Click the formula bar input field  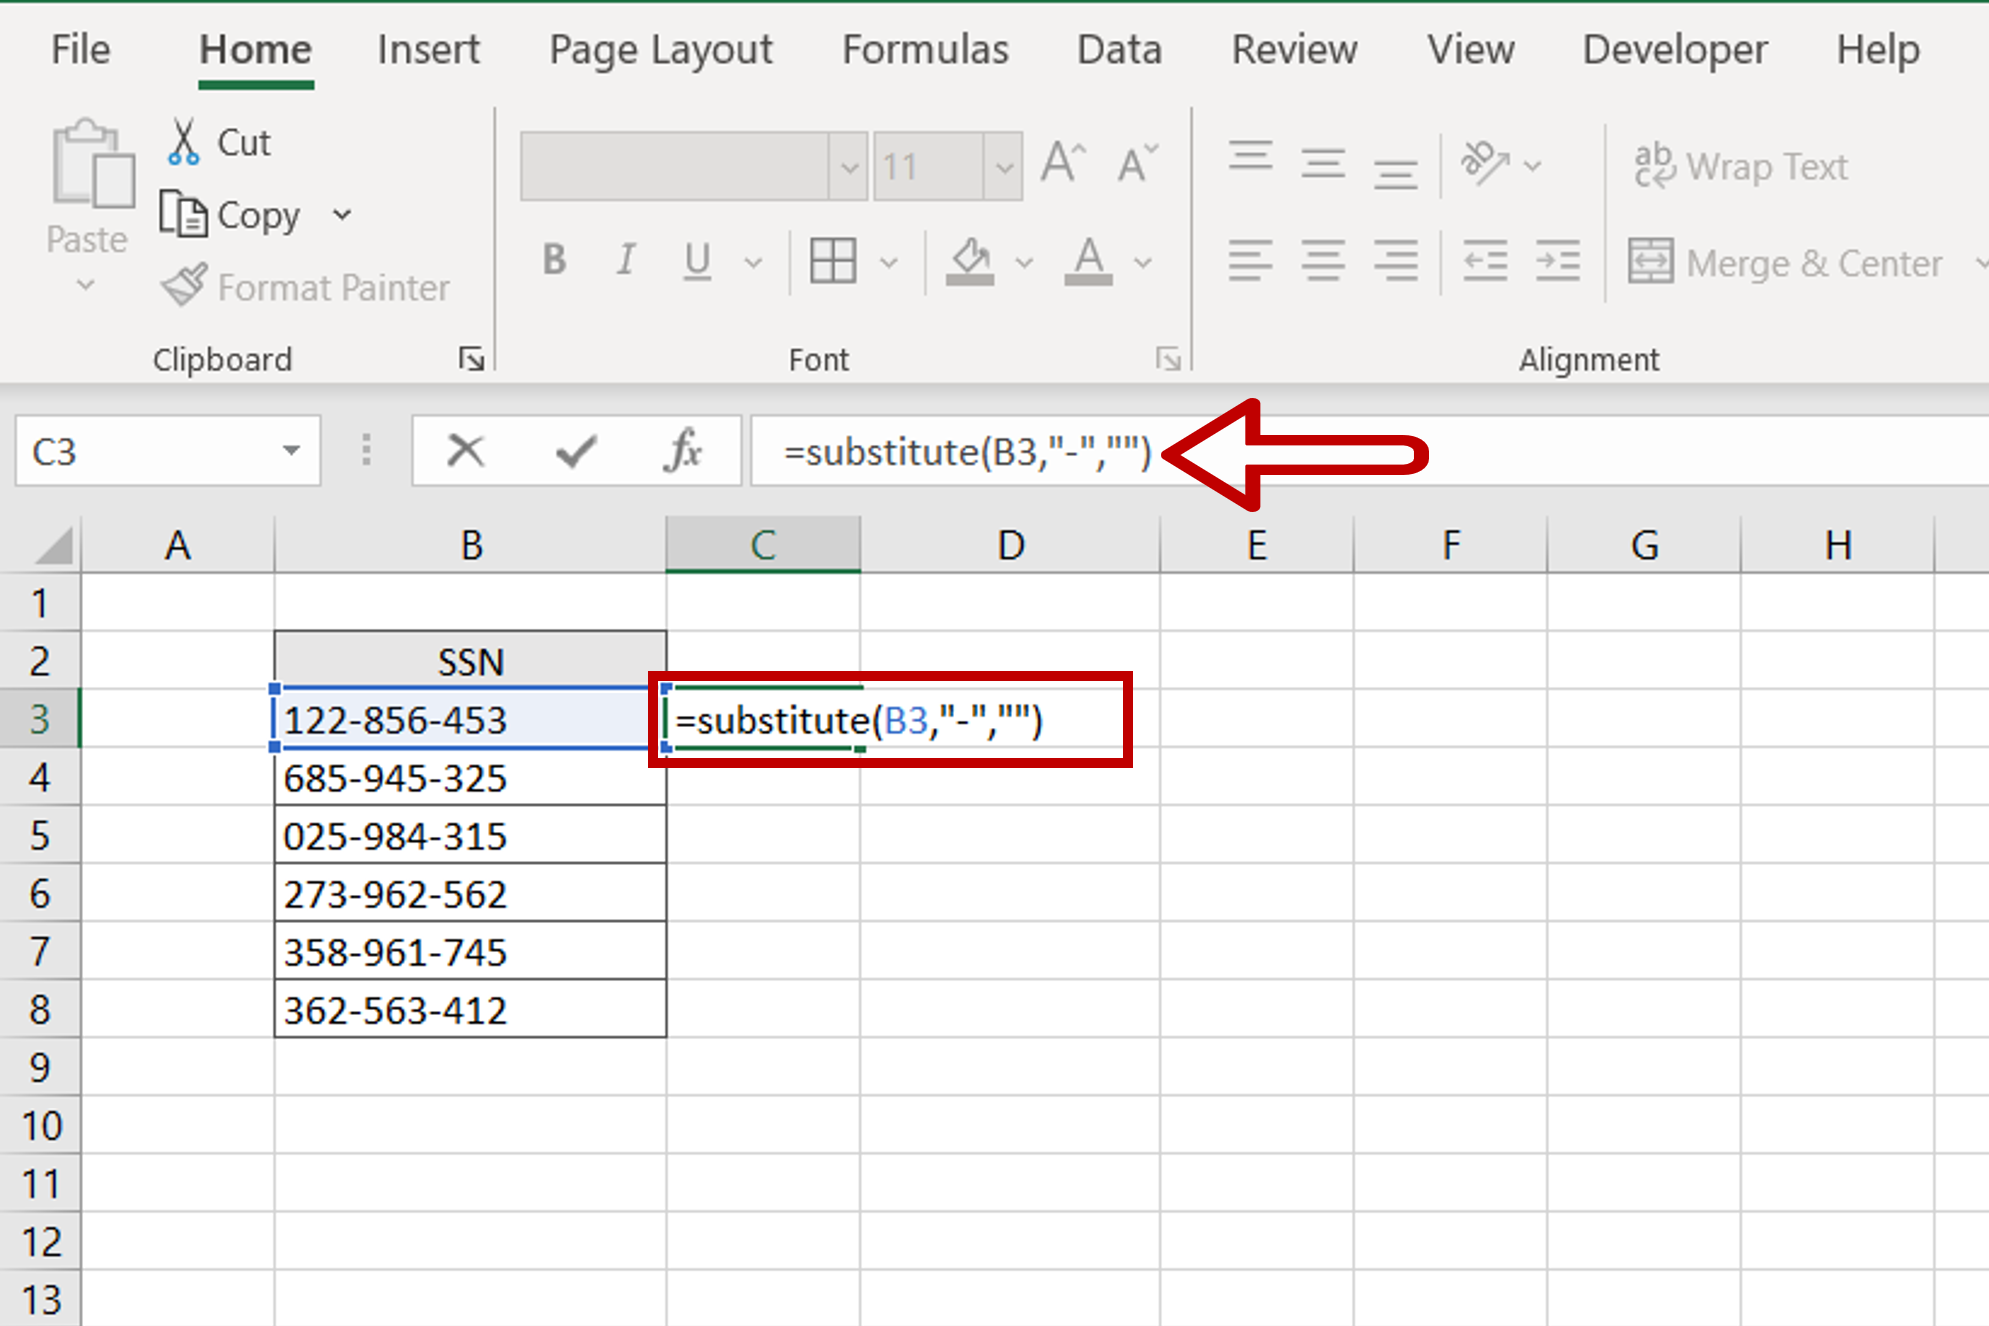coord(962,453)
